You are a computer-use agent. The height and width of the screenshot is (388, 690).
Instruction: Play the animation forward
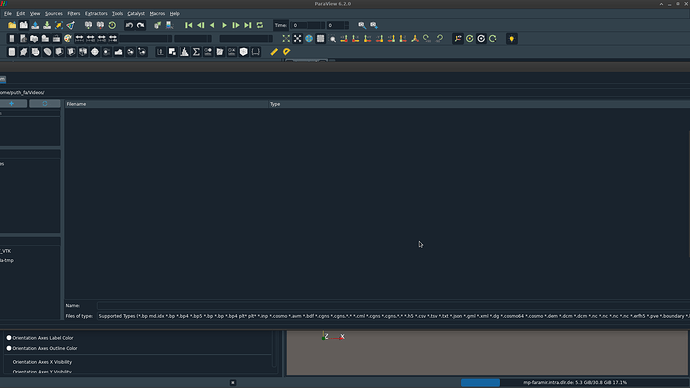224,25
